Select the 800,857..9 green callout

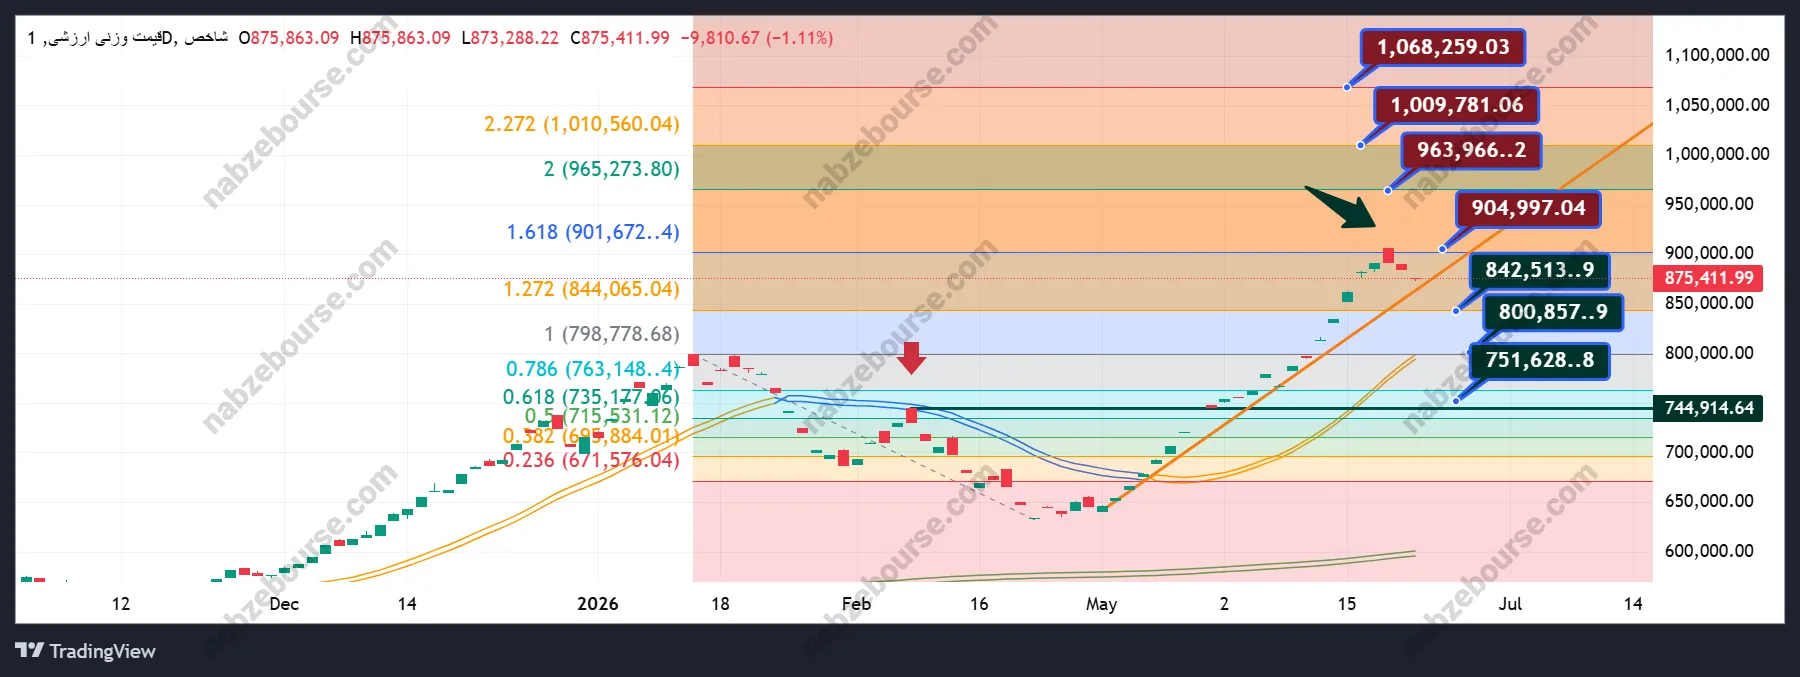click(x=1552, y=312)
